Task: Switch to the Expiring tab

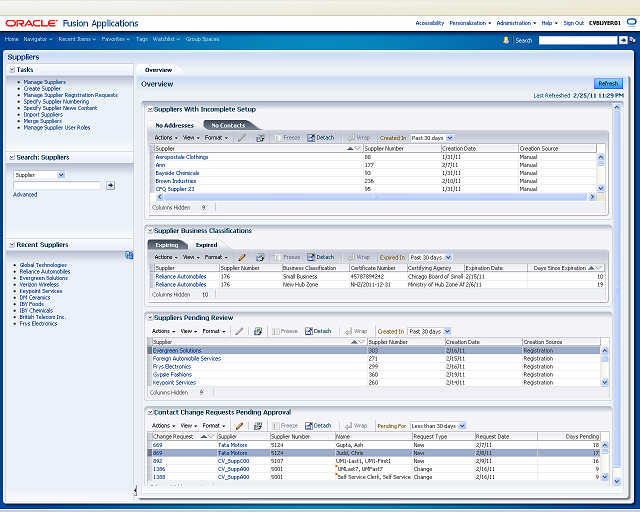Action: point(167,245)
